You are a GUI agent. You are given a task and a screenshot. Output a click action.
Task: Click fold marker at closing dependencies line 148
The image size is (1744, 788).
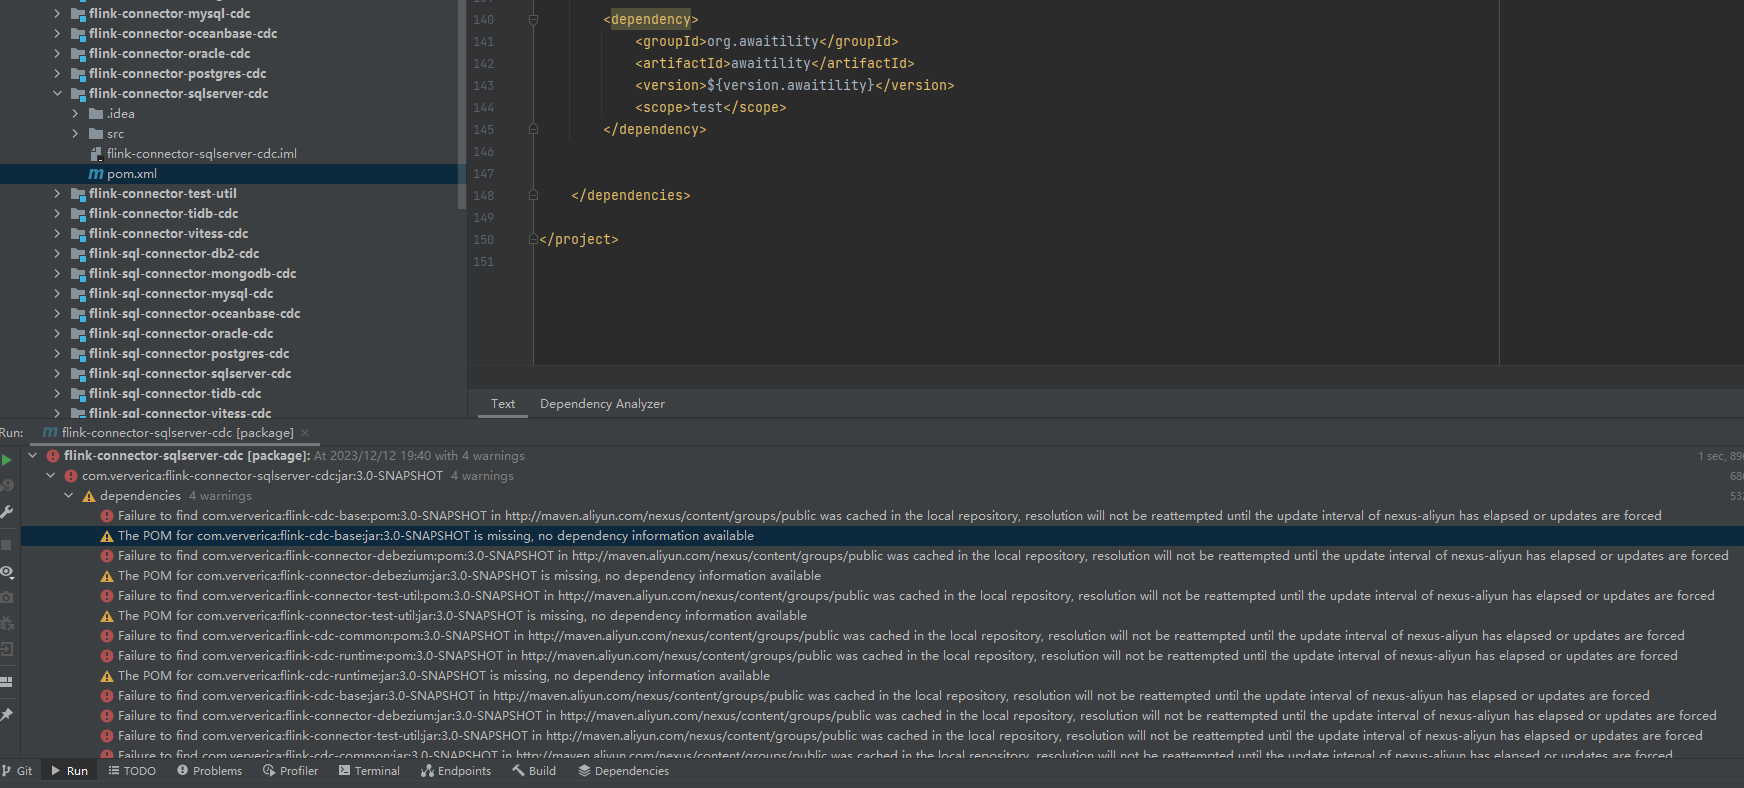[533, 196]
